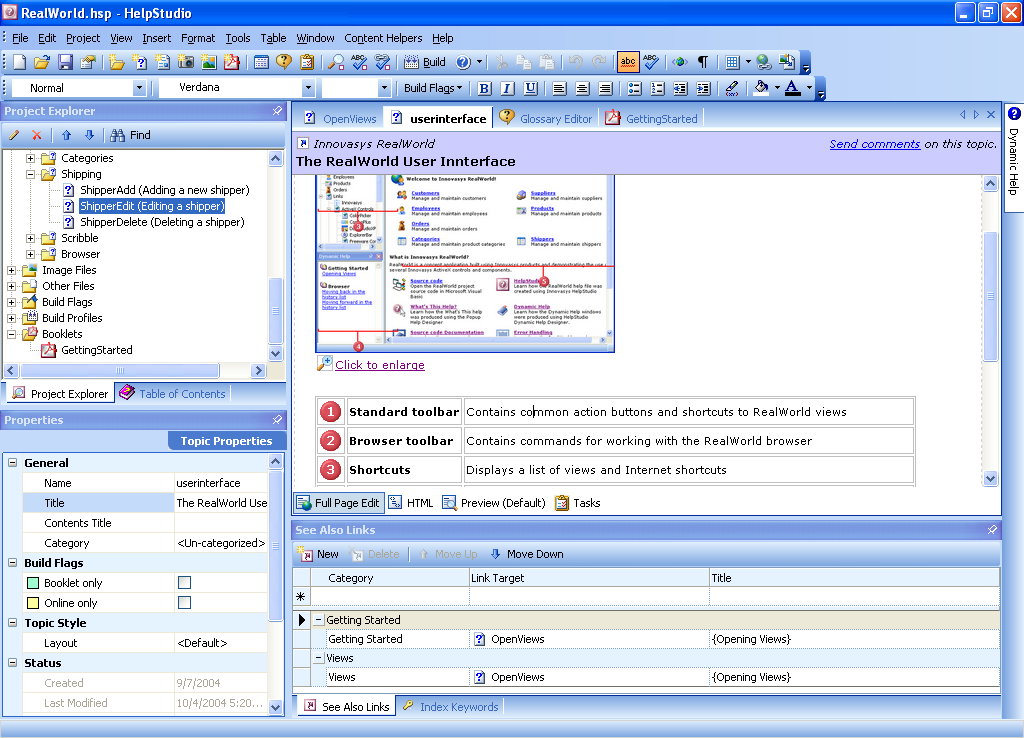Screen dimensions: 1024x738
Task: Open the Normal paragraph style dropdown
Action: click(138, 88)
